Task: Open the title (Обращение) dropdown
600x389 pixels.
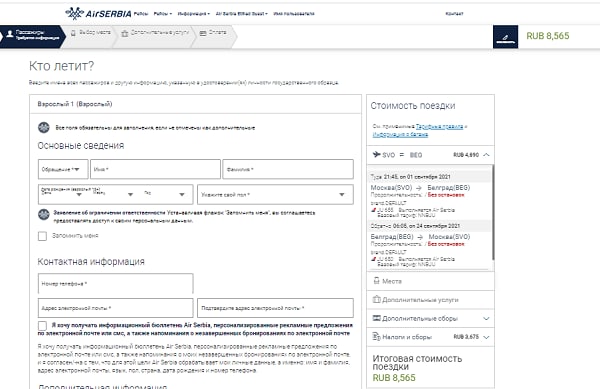Action: tap(63, 169)
